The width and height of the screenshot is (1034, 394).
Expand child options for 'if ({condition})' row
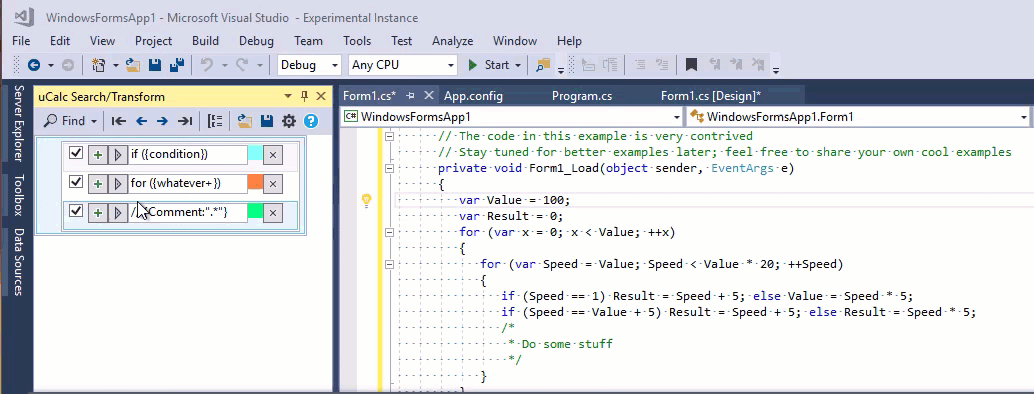[x=117, y=154]
